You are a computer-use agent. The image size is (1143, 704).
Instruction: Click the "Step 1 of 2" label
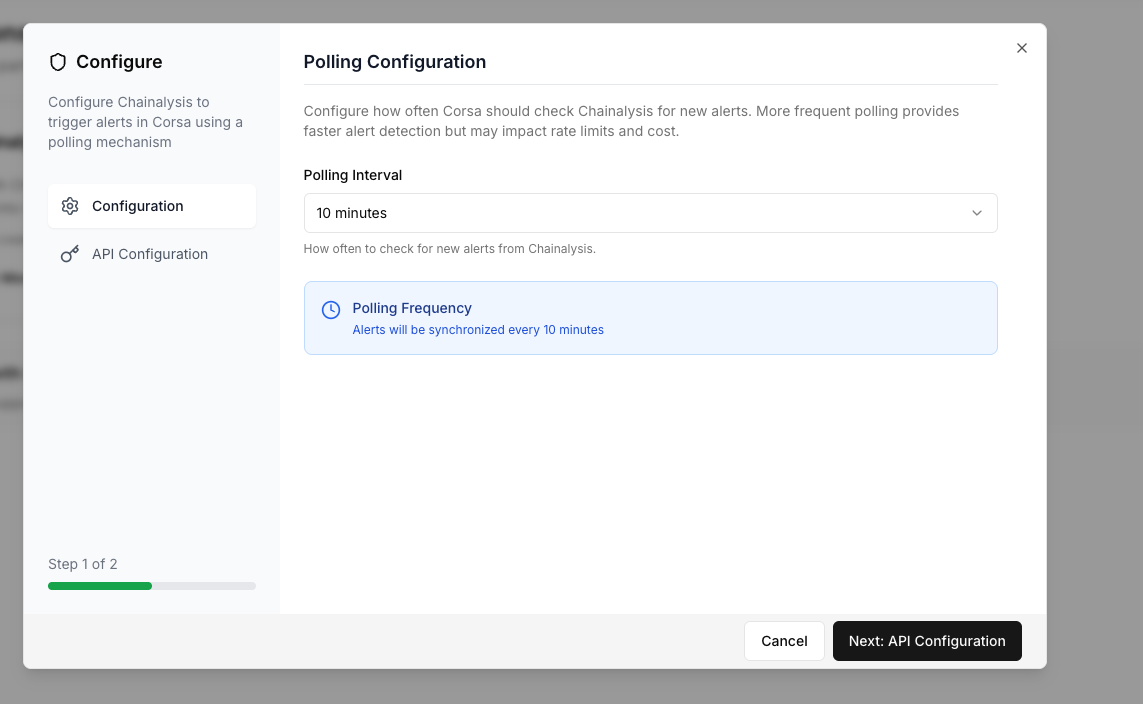[83, 564]
